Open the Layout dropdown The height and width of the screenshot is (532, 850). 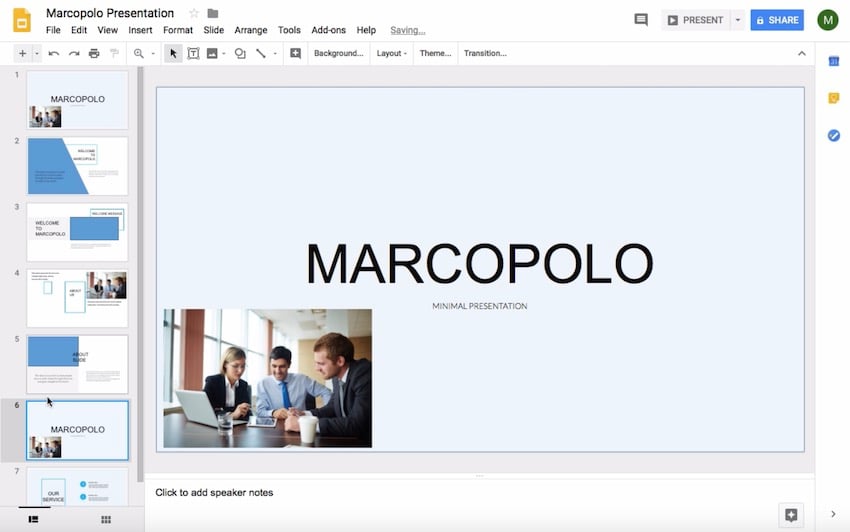click(x=391, y=53)
